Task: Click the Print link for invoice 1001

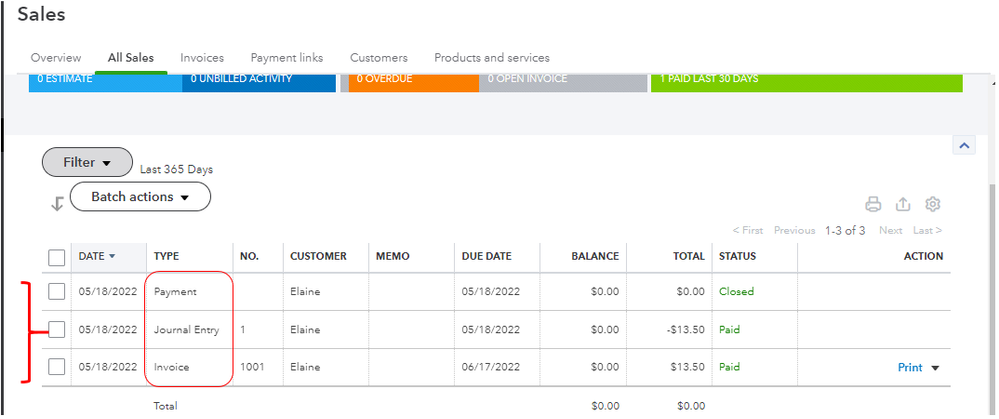Action: click(x=910, y=367)
